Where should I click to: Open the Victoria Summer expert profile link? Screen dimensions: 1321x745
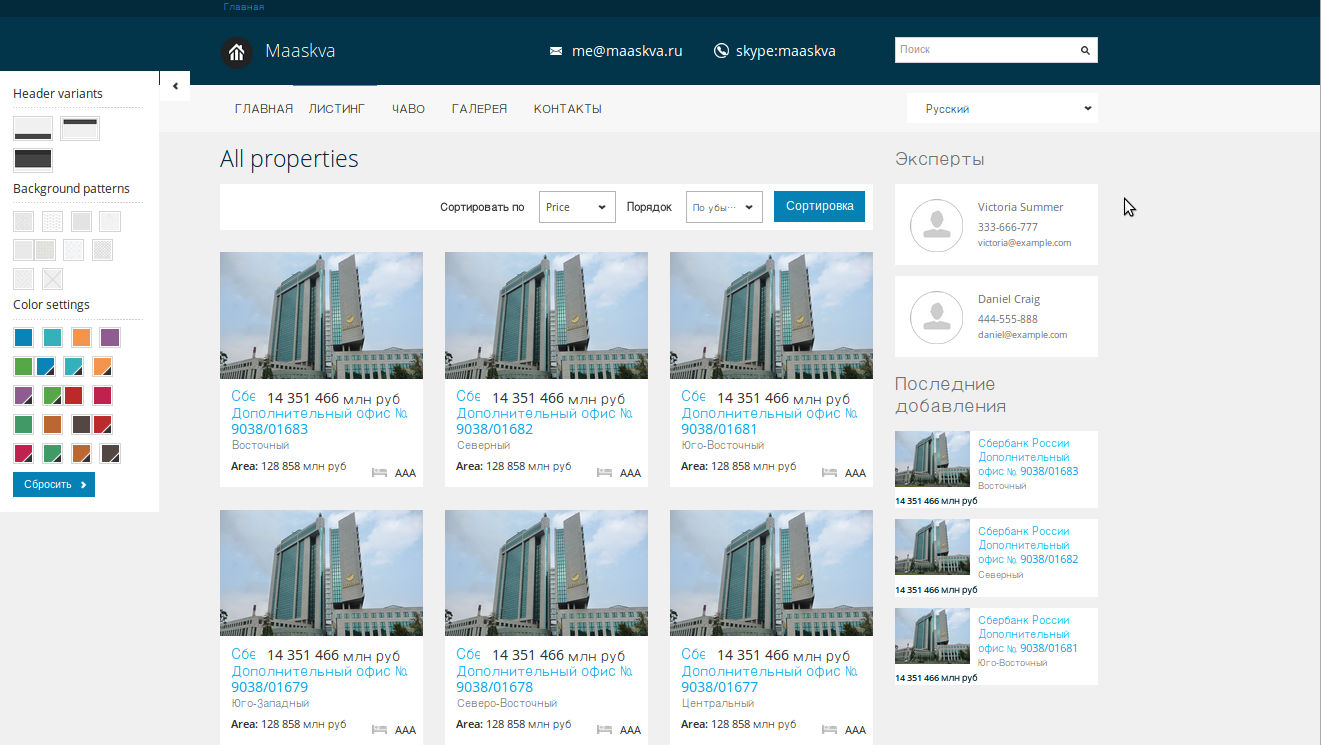click(x=1021, y=207)
